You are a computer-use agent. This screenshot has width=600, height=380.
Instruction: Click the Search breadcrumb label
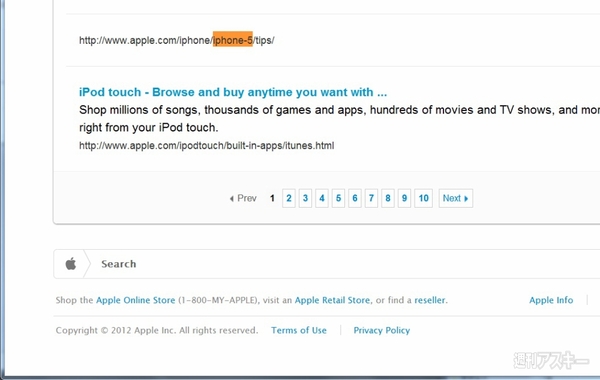click(x=119, y=264)
